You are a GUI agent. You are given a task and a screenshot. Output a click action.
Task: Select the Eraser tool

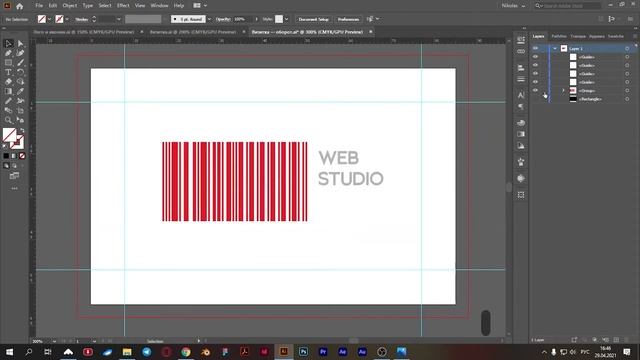[9, 82]
